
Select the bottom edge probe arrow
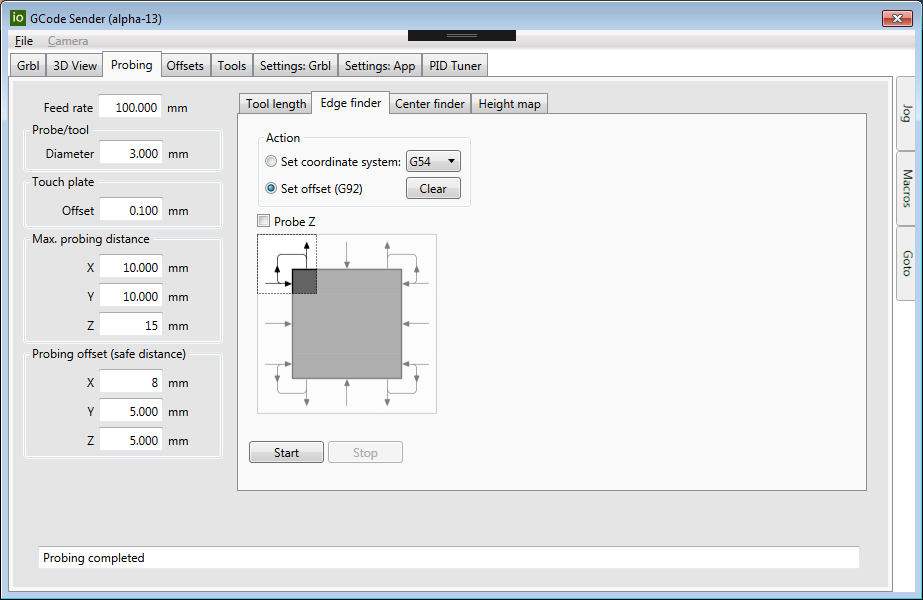[x=346, y=394]
